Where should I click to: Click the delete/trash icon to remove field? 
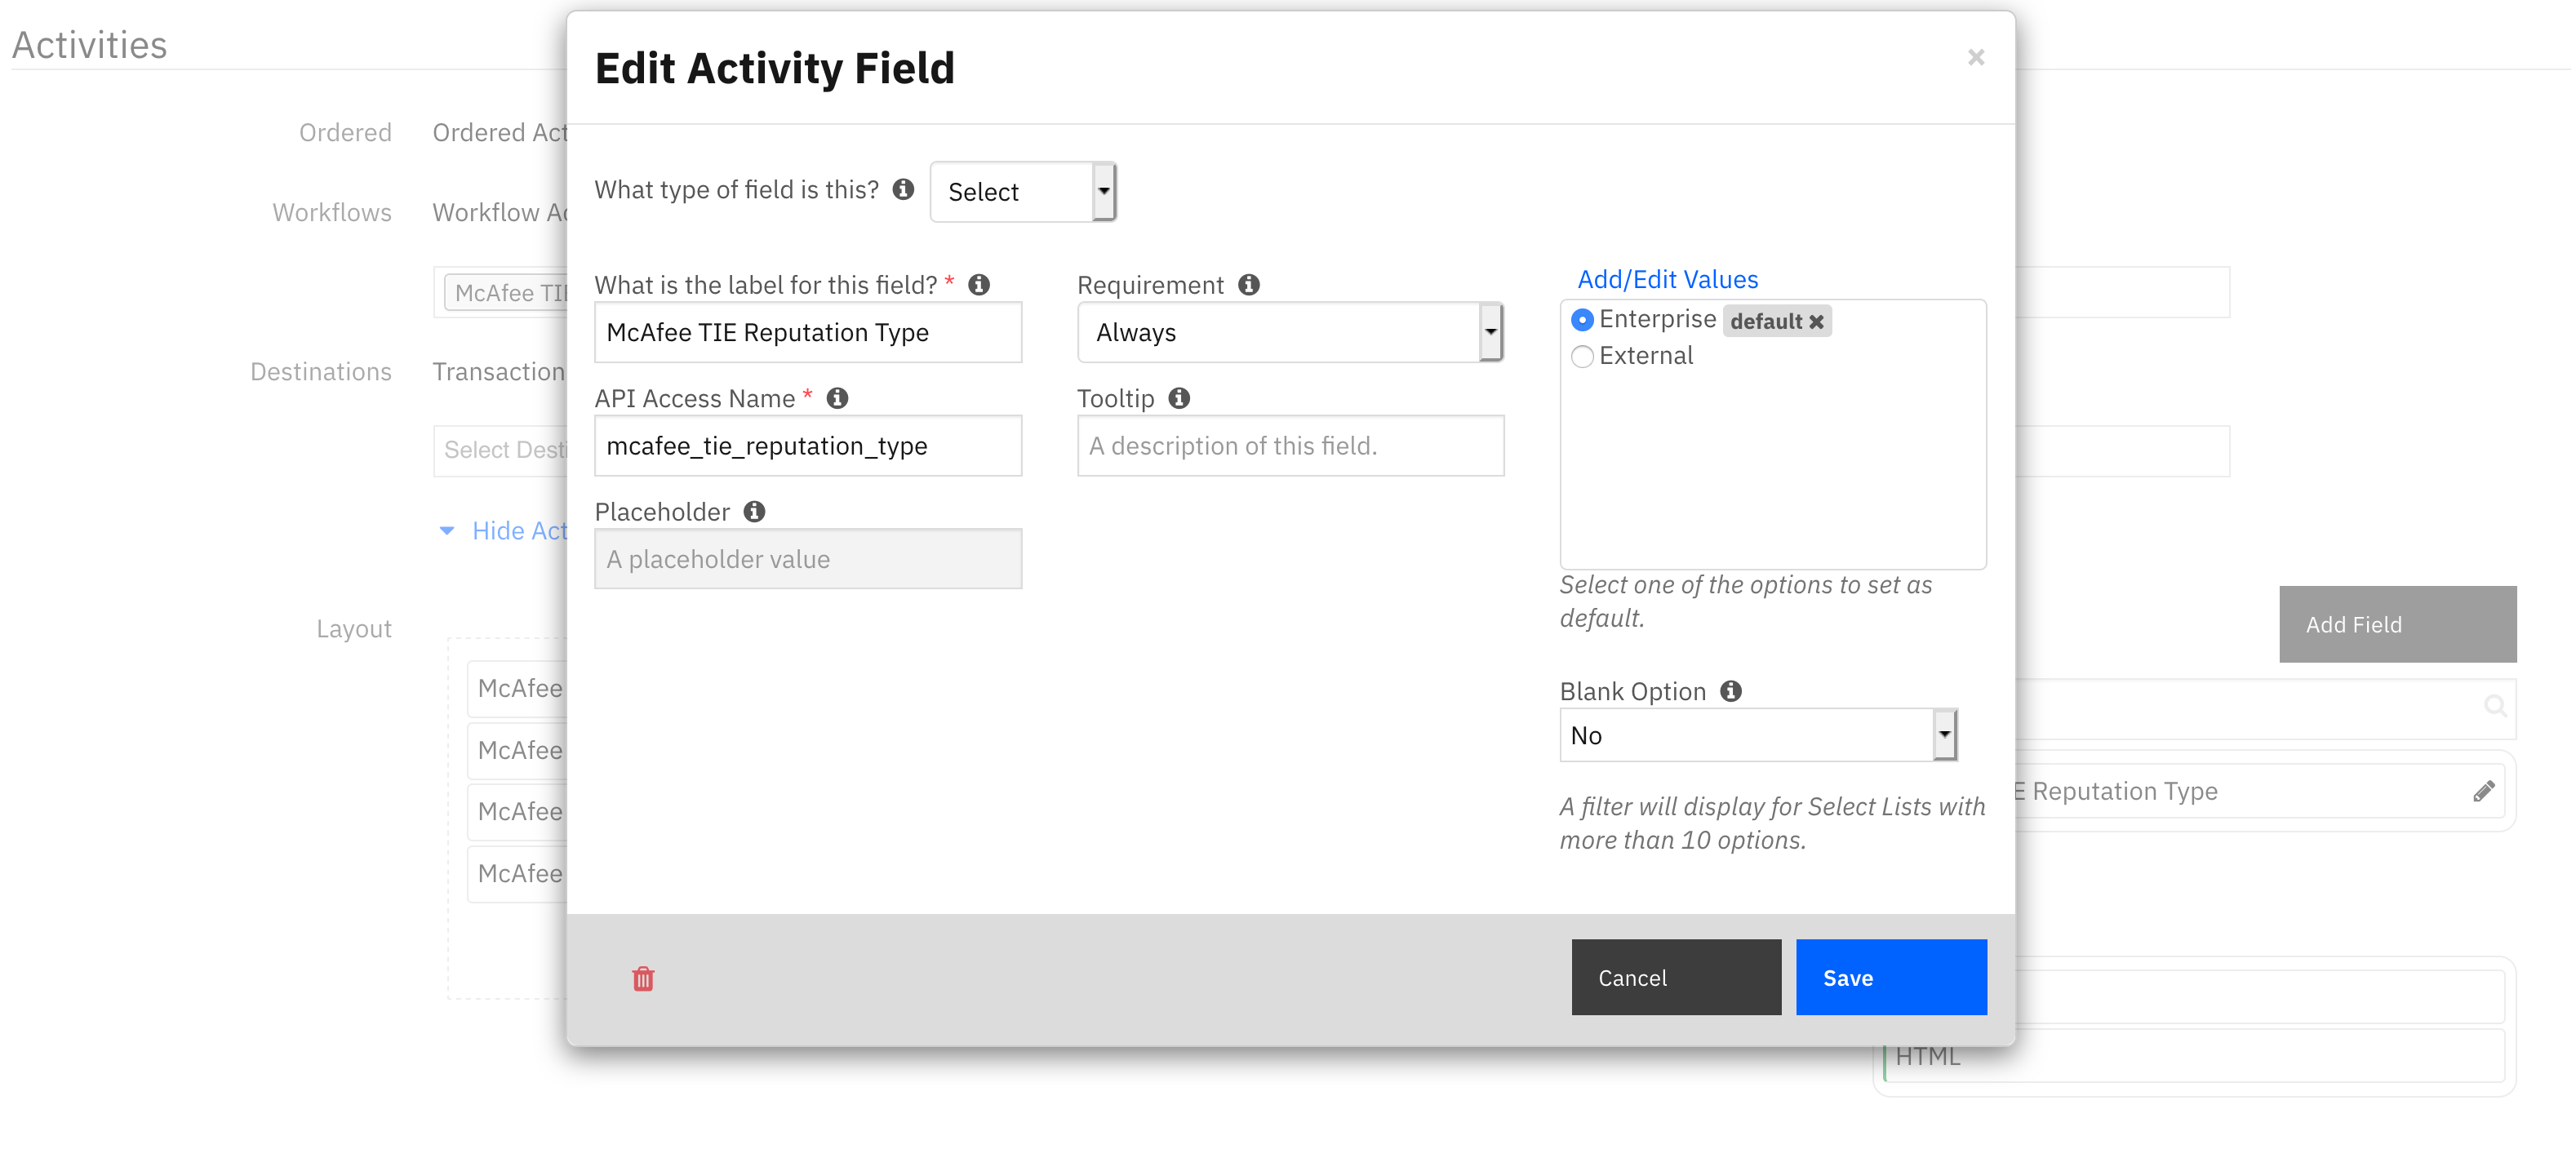[642, 976]
